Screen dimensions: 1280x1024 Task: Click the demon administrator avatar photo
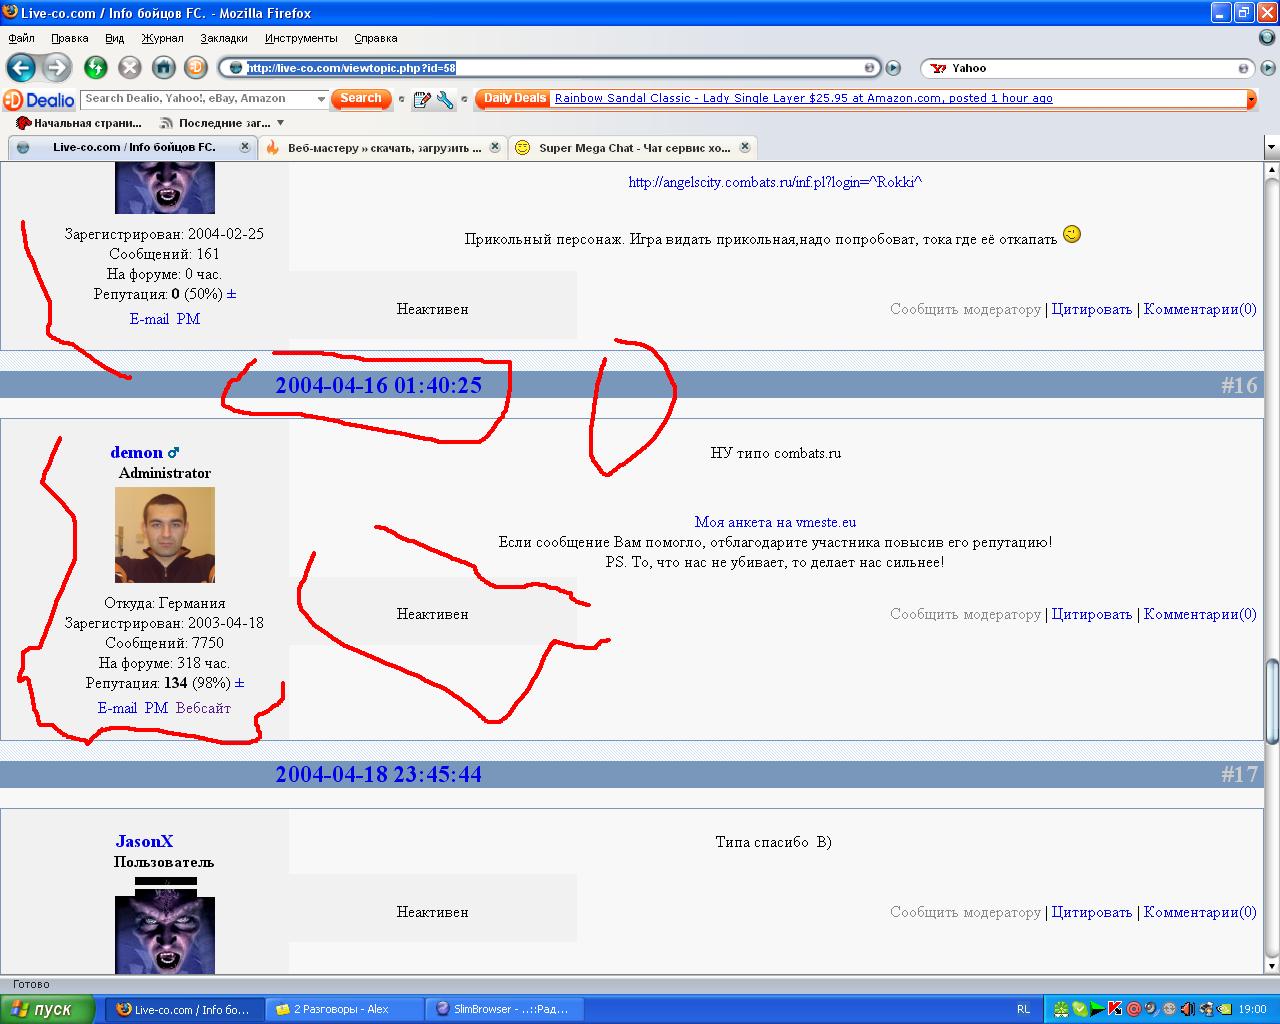coord(165,535)
